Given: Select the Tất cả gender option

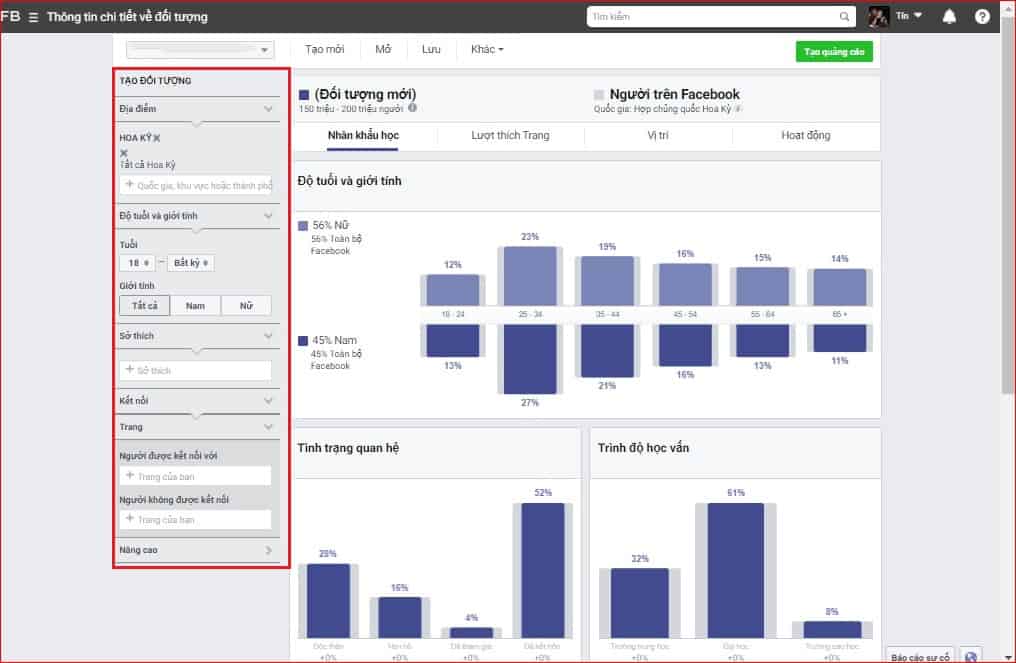Looking at the screenshot, I should coord(145,306).
